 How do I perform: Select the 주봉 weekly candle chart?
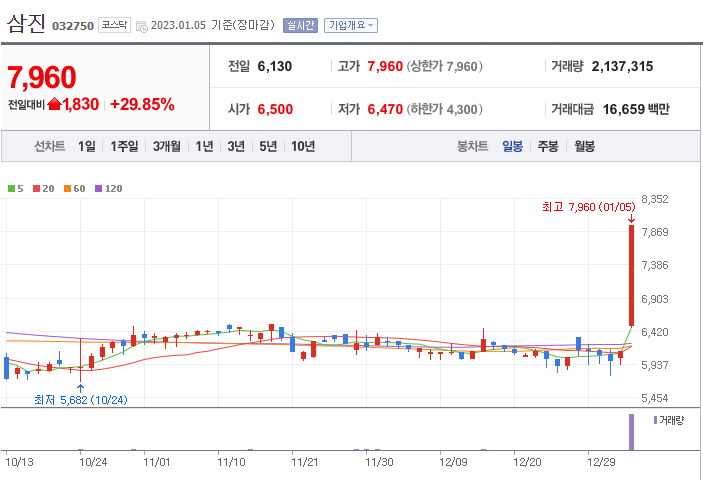[x=548, y=146]
